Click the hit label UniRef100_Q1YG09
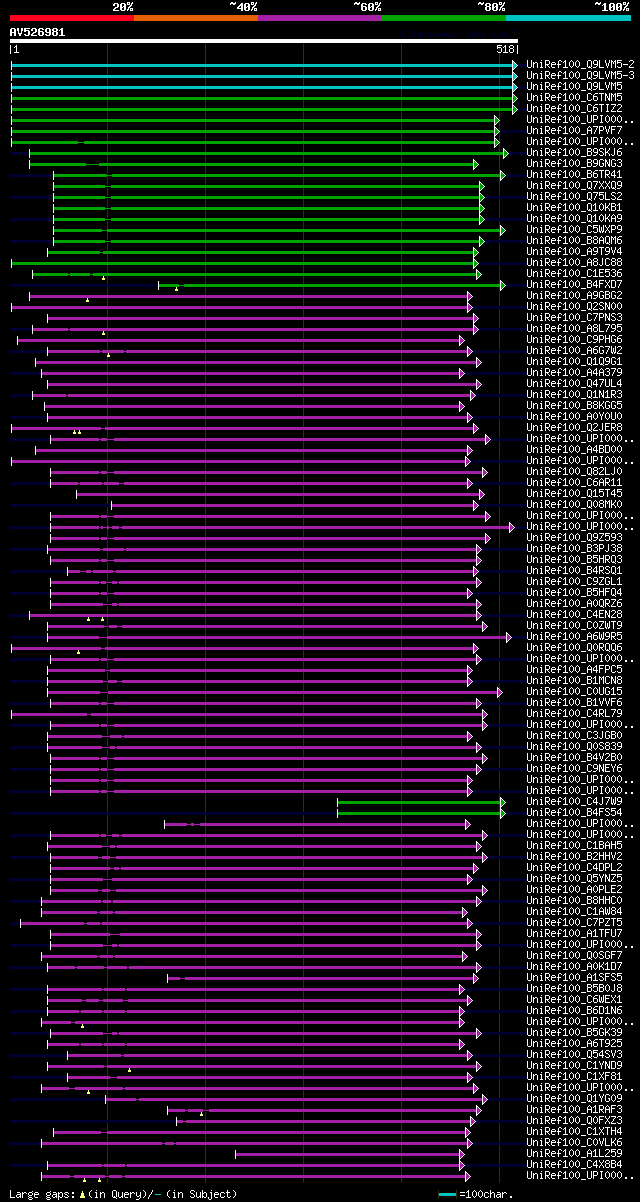The width and height of the screenshot is (640, 1202). coord(575,1098)
